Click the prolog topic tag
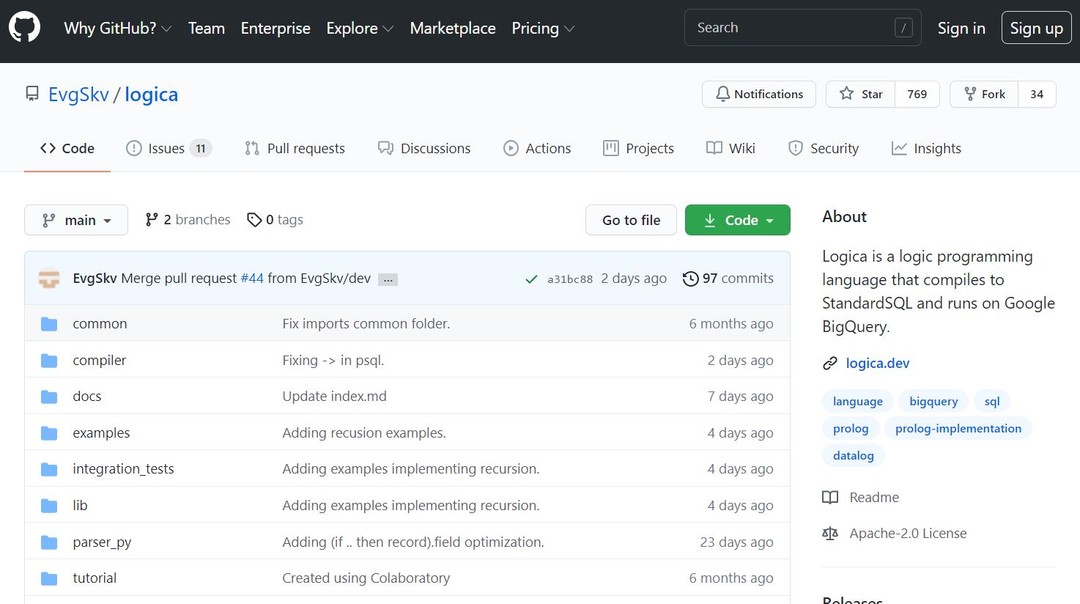Screen dimensions: 1080x604 851,428
